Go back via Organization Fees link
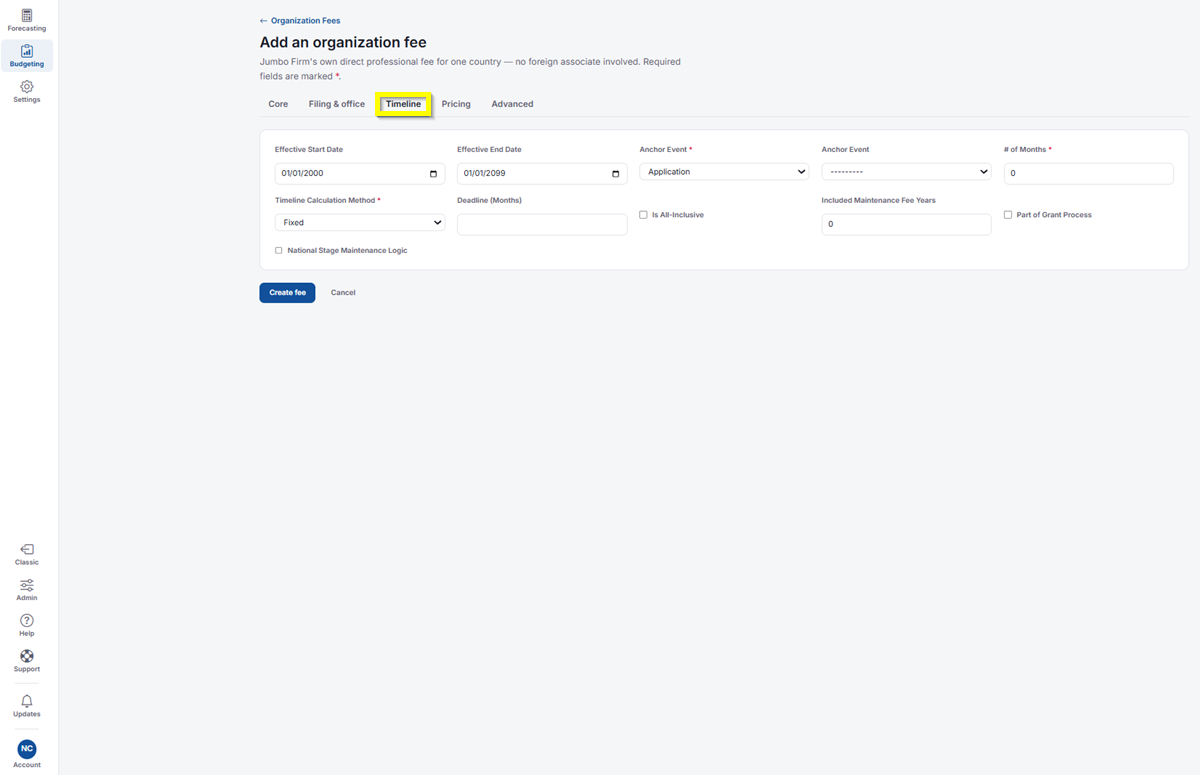Screen dimensions: 1200x775 tap(300, 21)
